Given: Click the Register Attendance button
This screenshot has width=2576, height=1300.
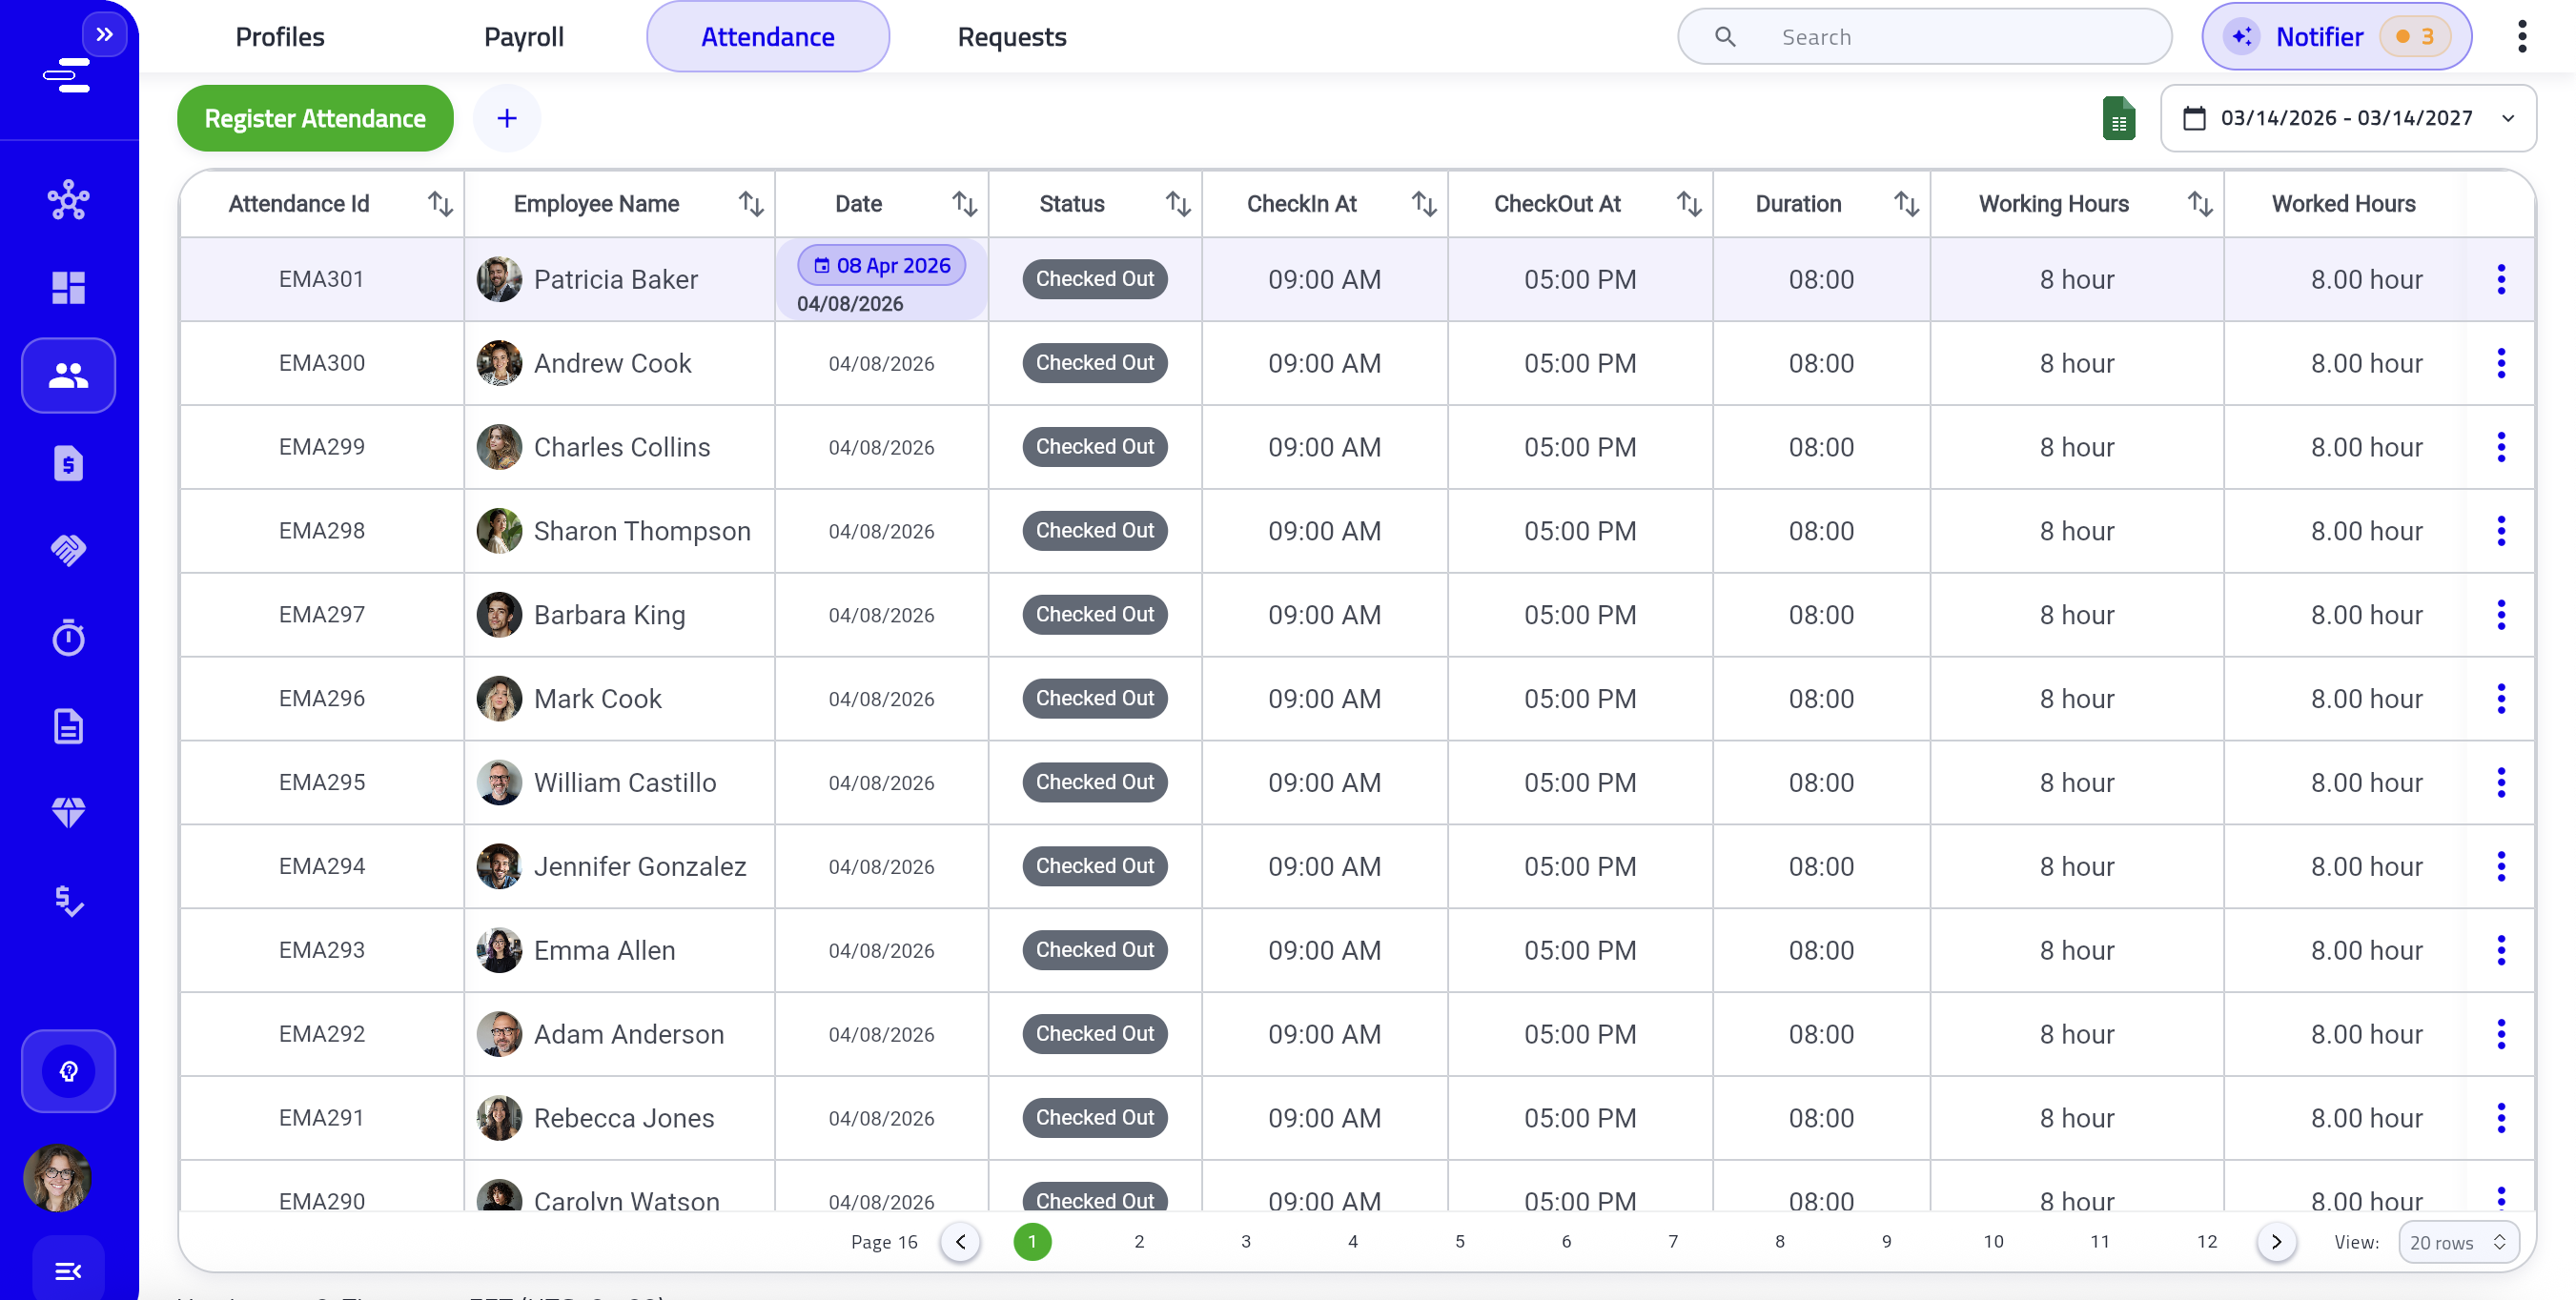Looking at the screenshot, I should click(315, 119).
